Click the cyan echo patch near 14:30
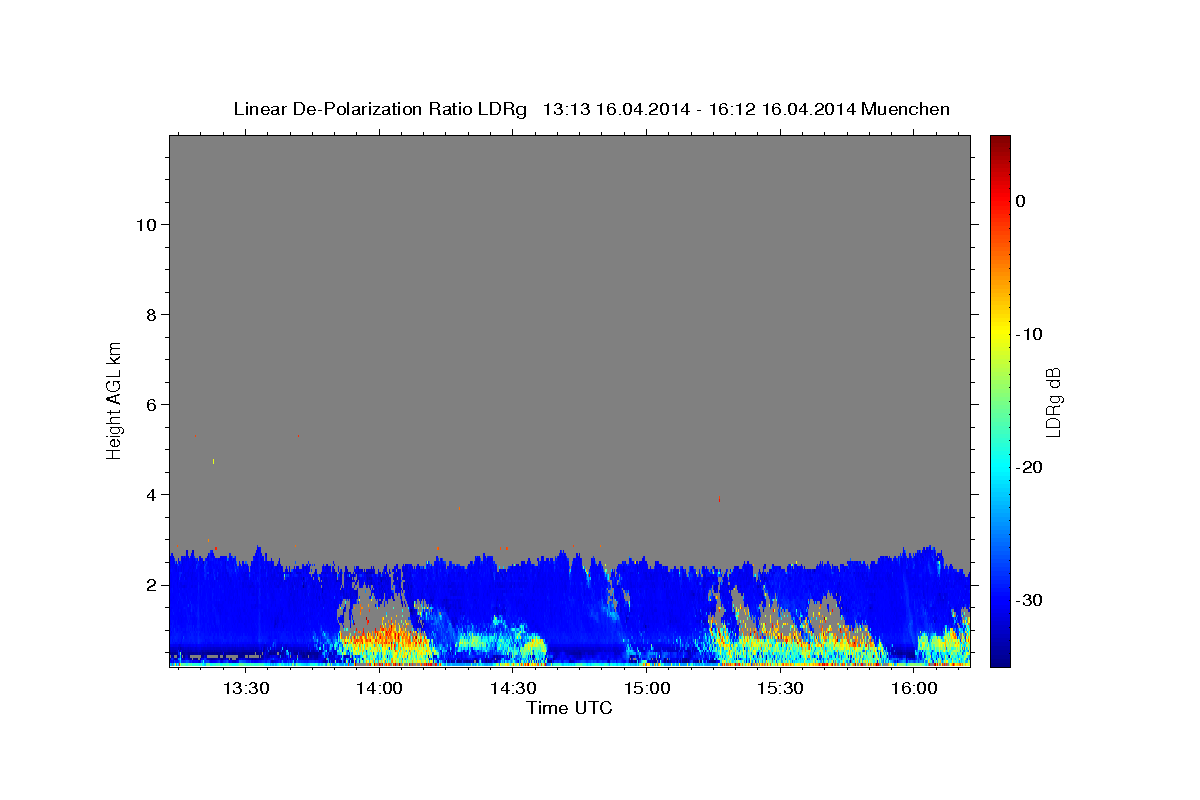Viewport: 1200px width, 800px height. [500, 642]
